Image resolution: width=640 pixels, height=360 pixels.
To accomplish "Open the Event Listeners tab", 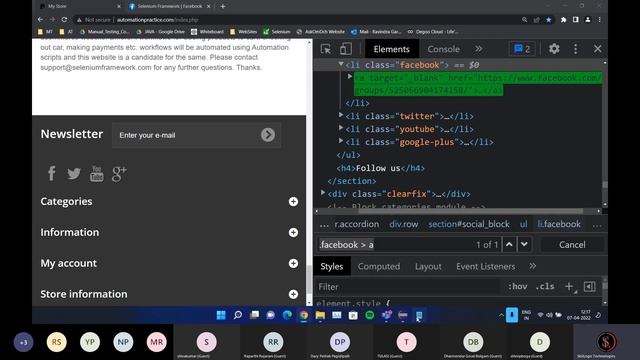I will [485, 267].
